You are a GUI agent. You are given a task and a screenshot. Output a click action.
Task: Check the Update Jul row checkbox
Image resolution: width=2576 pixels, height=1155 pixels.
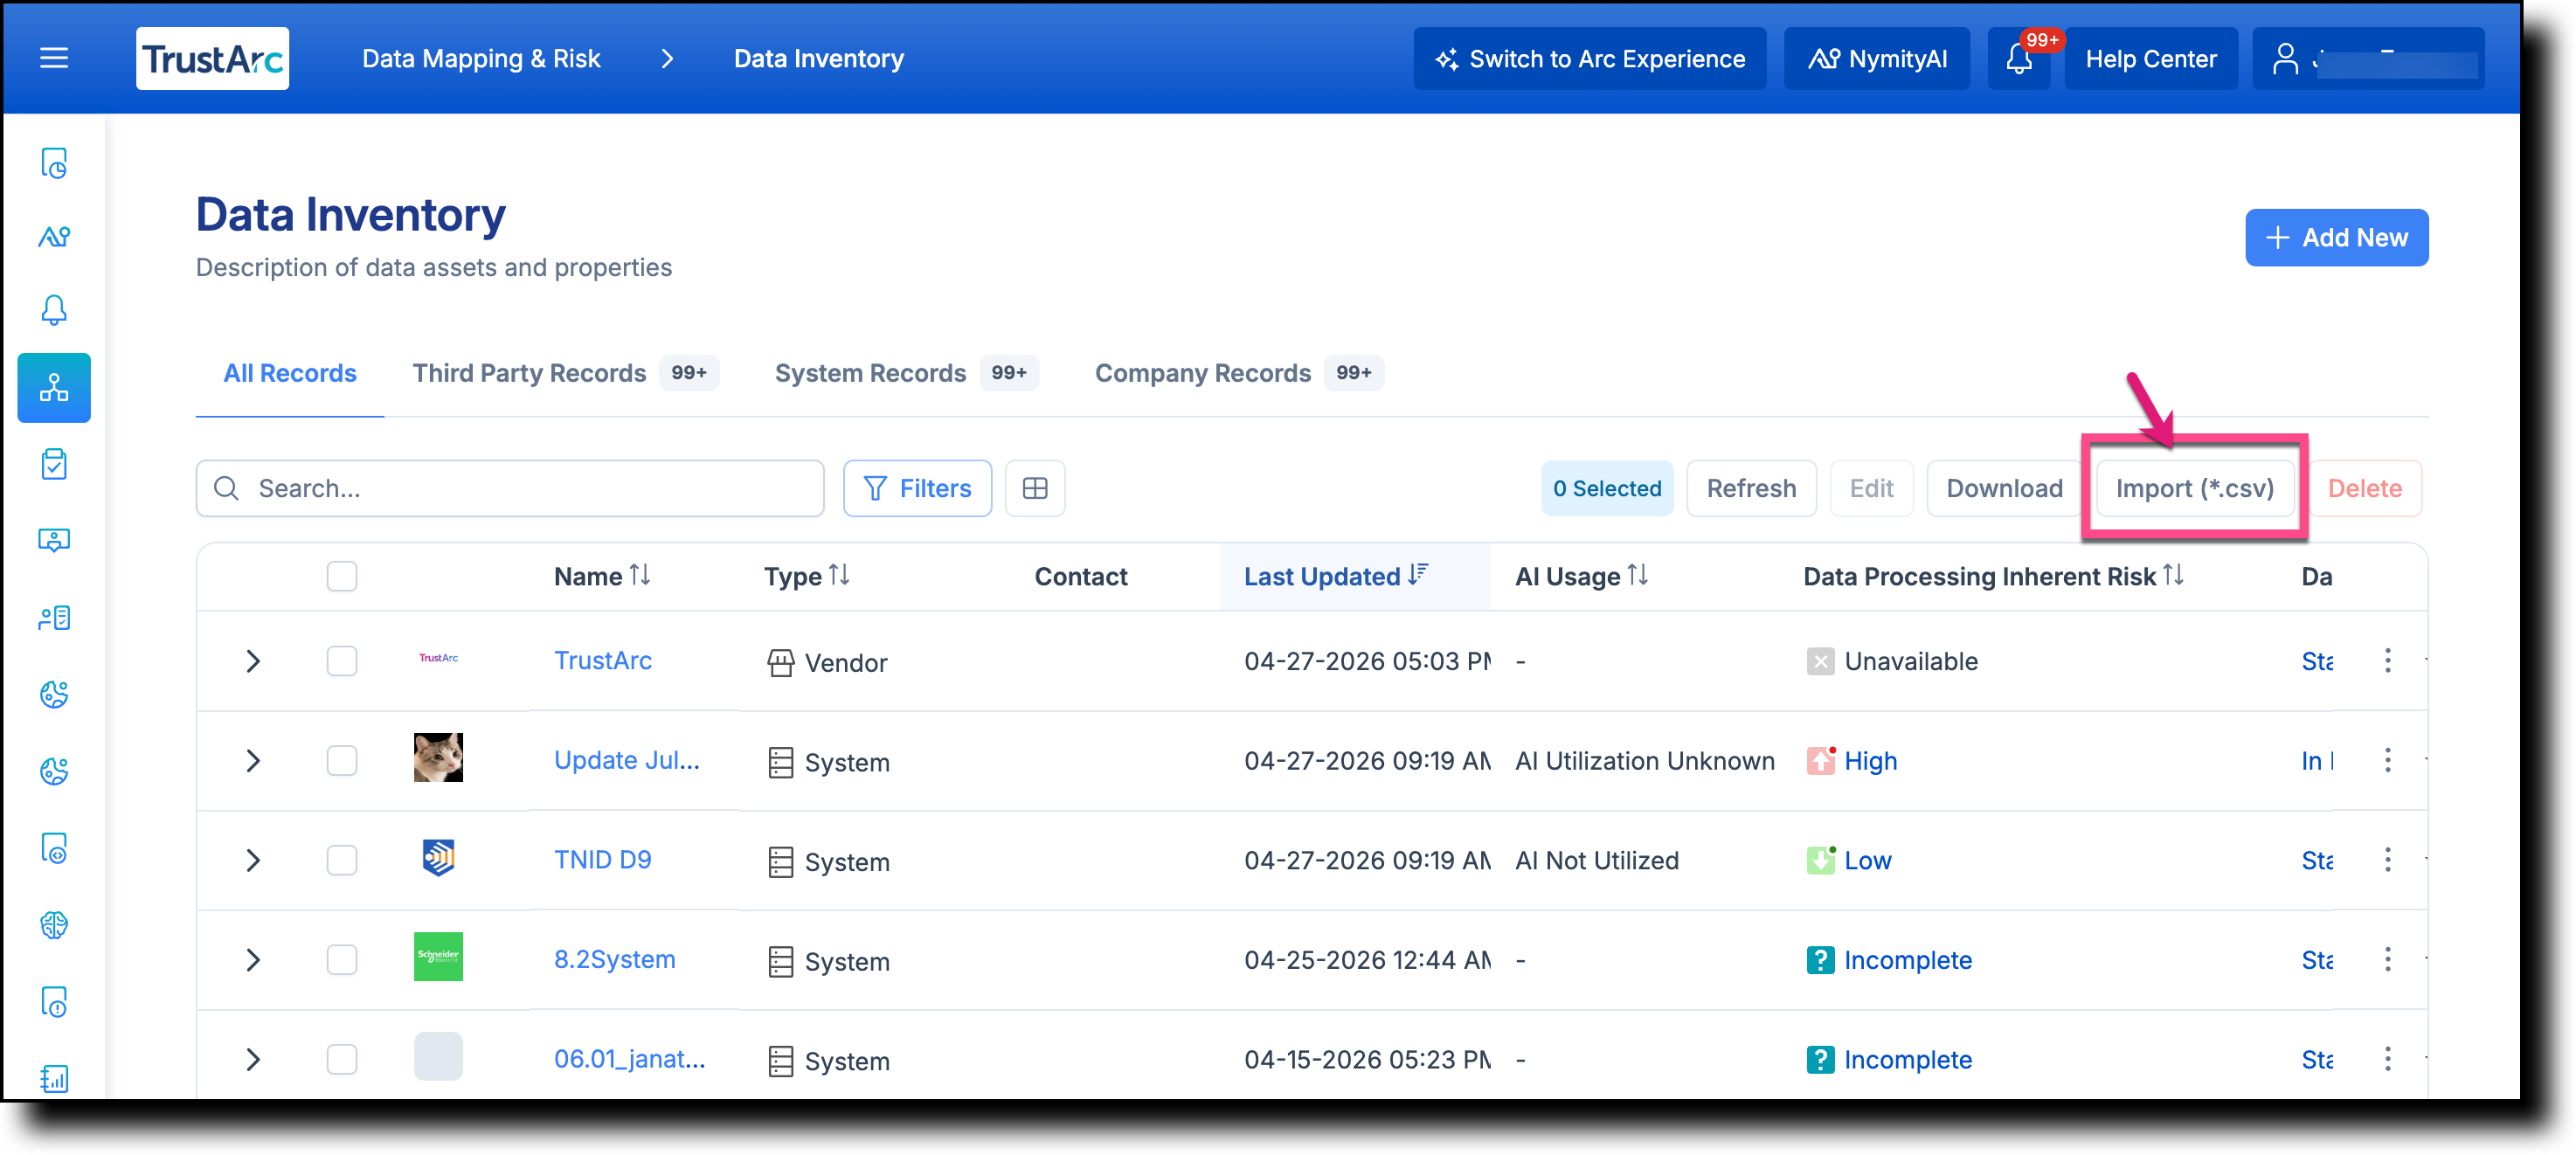pyautogui.click(x=342, y=761)
